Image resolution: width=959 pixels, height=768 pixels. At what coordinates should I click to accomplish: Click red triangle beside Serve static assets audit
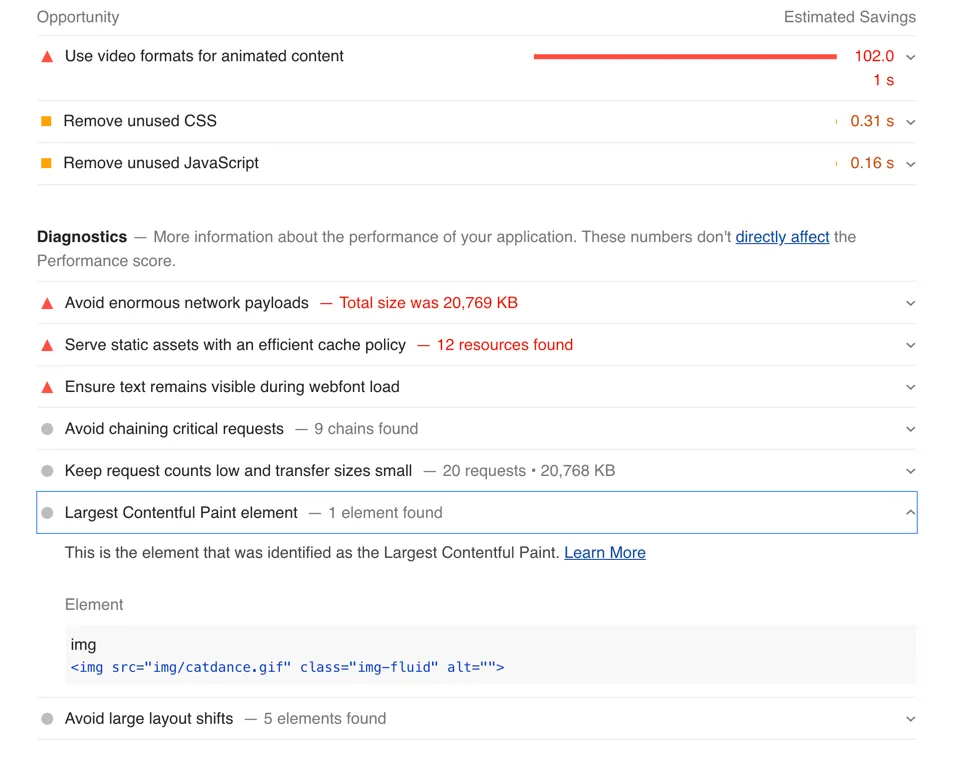tap(47, 345)
